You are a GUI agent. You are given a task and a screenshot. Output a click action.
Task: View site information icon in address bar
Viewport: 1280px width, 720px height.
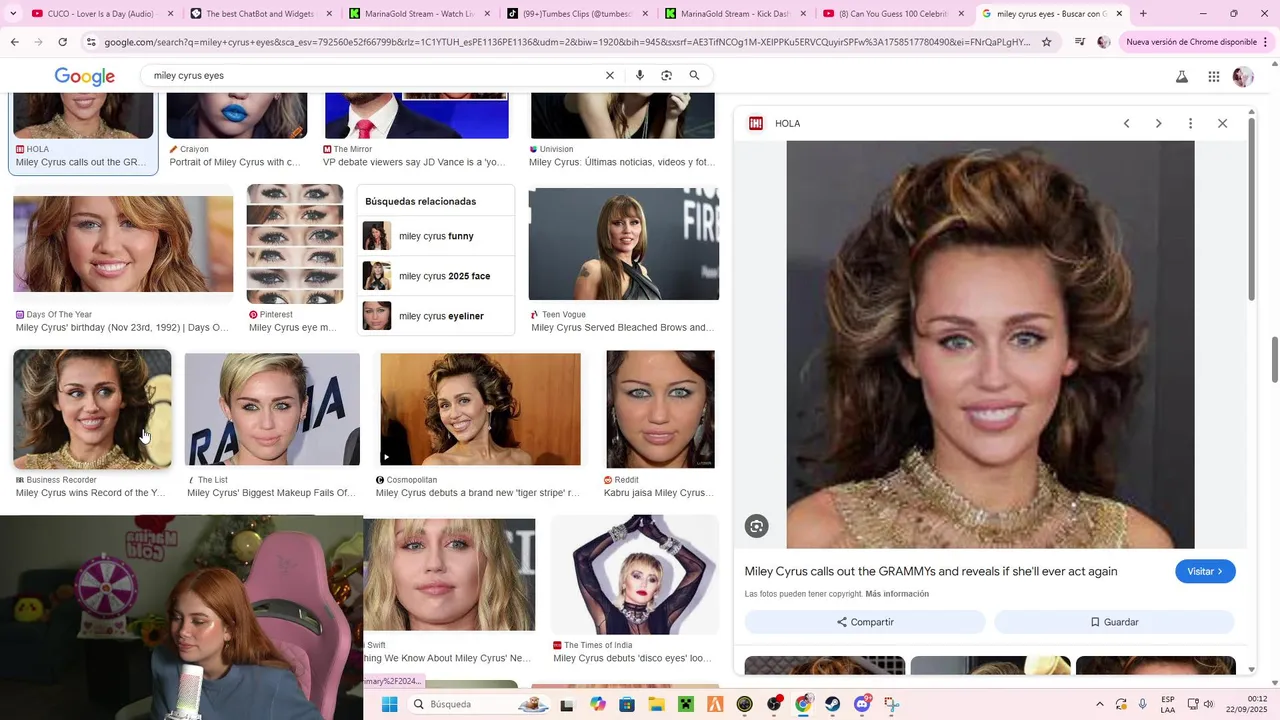pyautogui.click(x=91, y=42)
